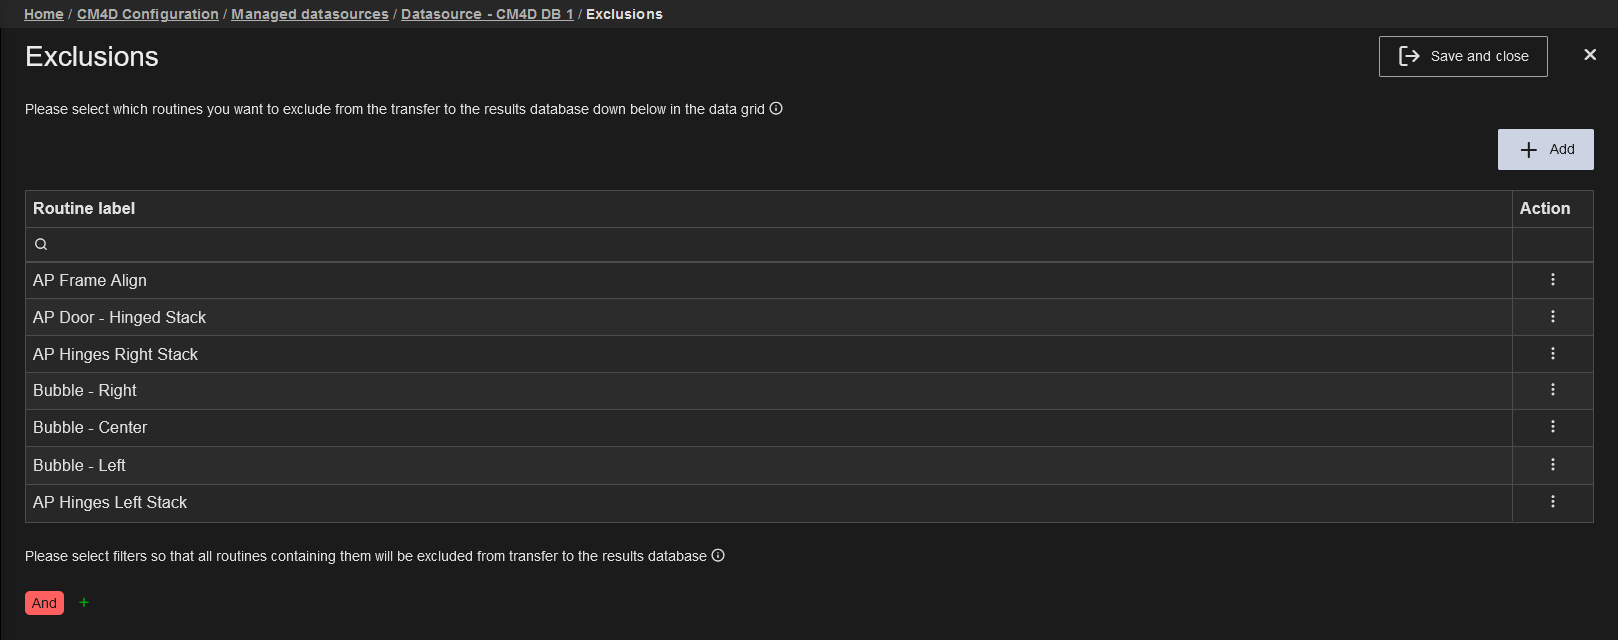Viewport: 1618px width, 640px height.
Task: Navigate to Managed datasources breadcrumb
Action: coord(309,14)
